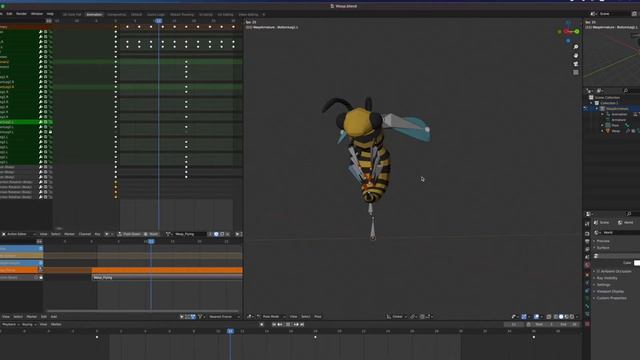Select wireframe viewport shading icon
This screenshot has width=640, height=360.
click(x=556, y=317)
